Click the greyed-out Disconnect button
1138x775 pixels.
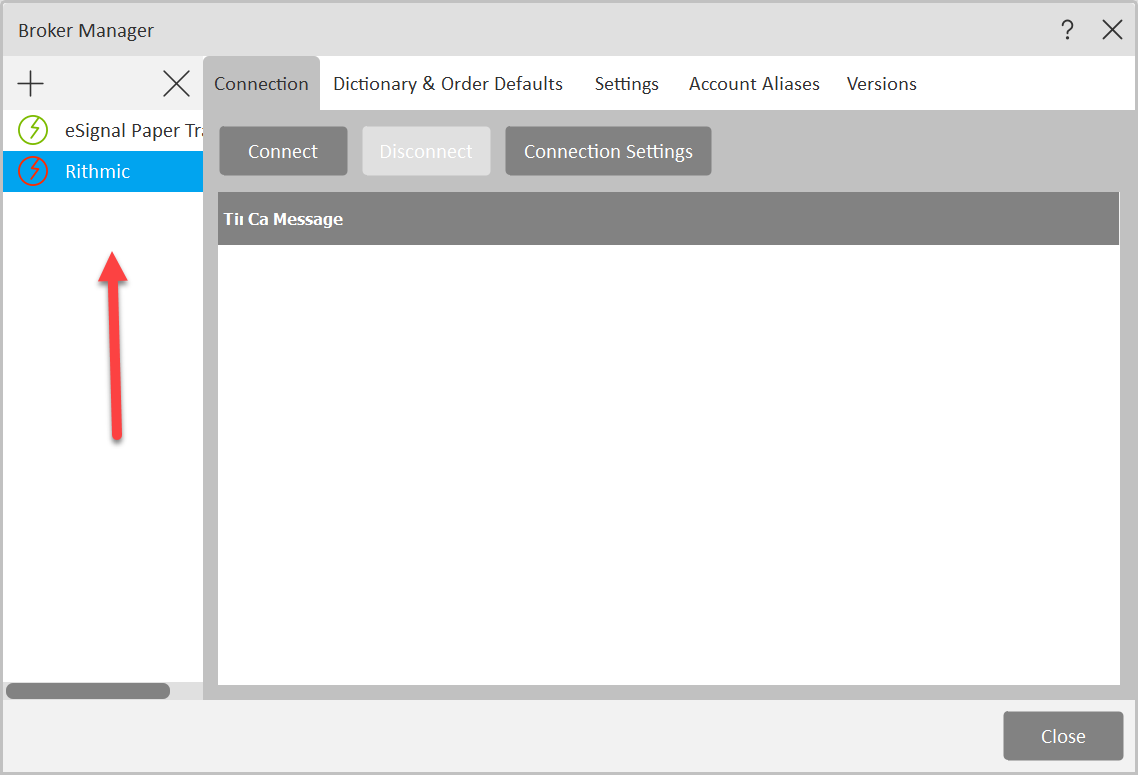pyautogui.click(x=426, y=151)
